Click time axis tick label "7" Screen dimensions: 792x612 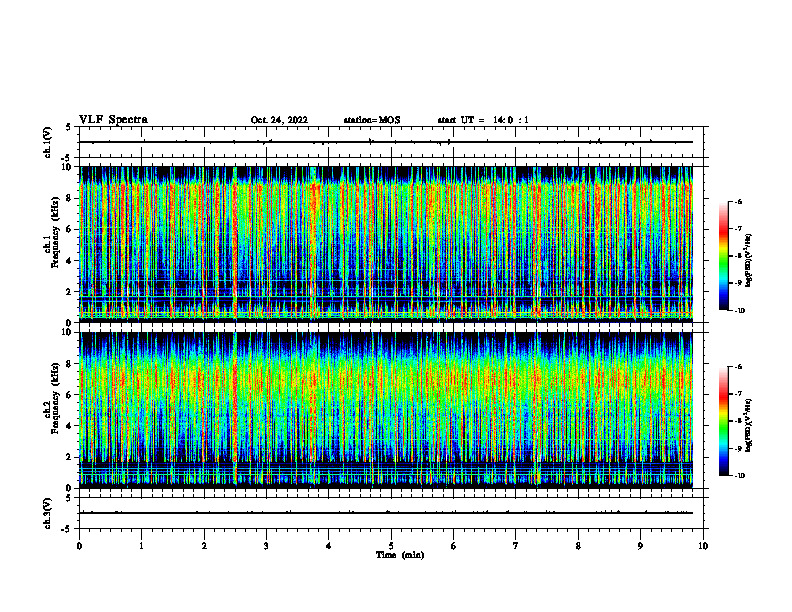click(x=515, y=546)
